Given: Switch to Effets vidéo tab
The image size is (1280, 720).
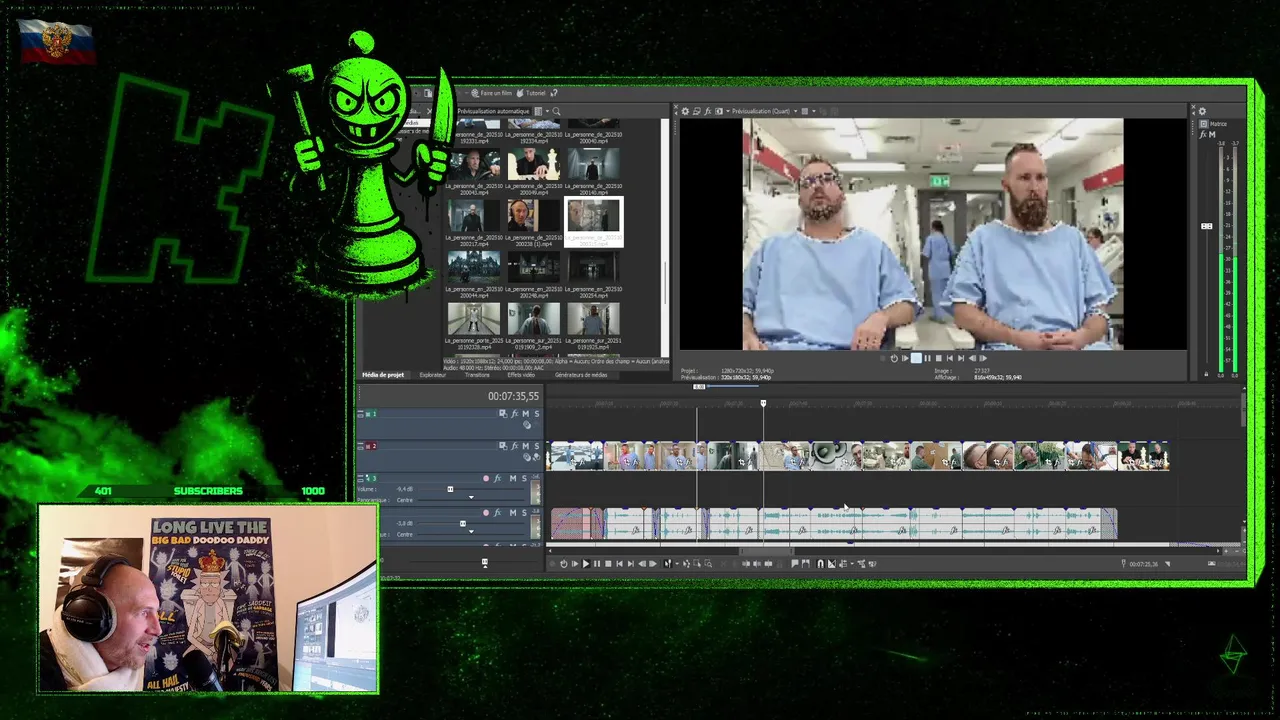Looking at the screenshot, I should [x=521, y=375].
